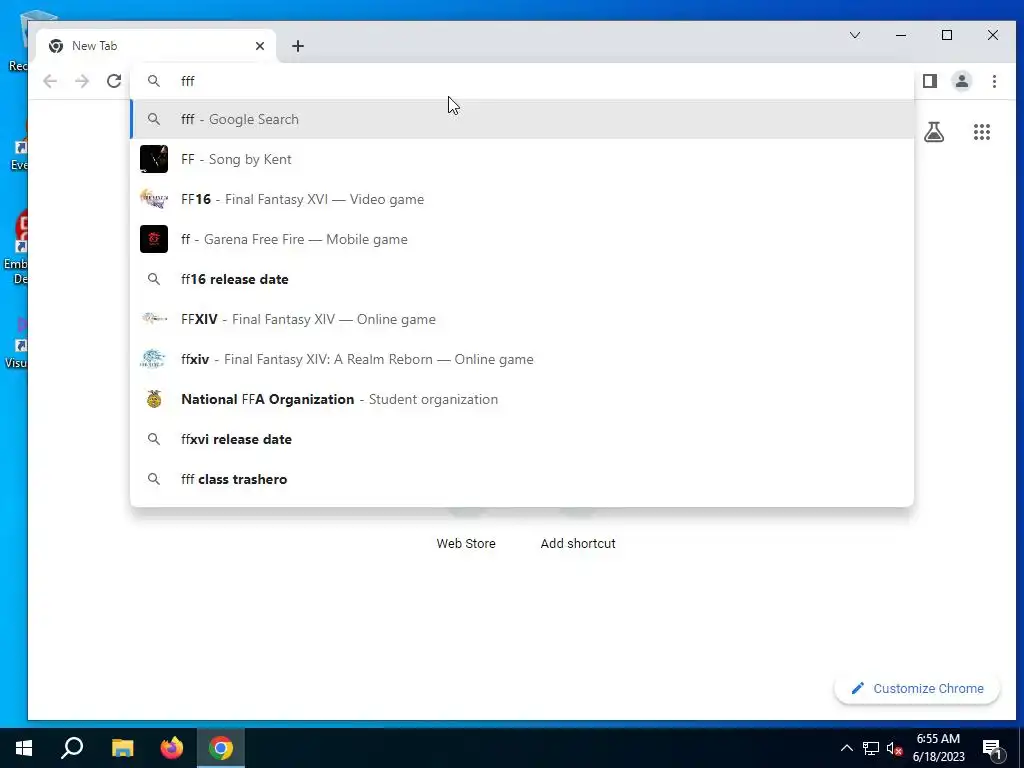Close the New Tab tab
Image resolution: width=1024 pixels, height=768 pixels.
(260, 46)
